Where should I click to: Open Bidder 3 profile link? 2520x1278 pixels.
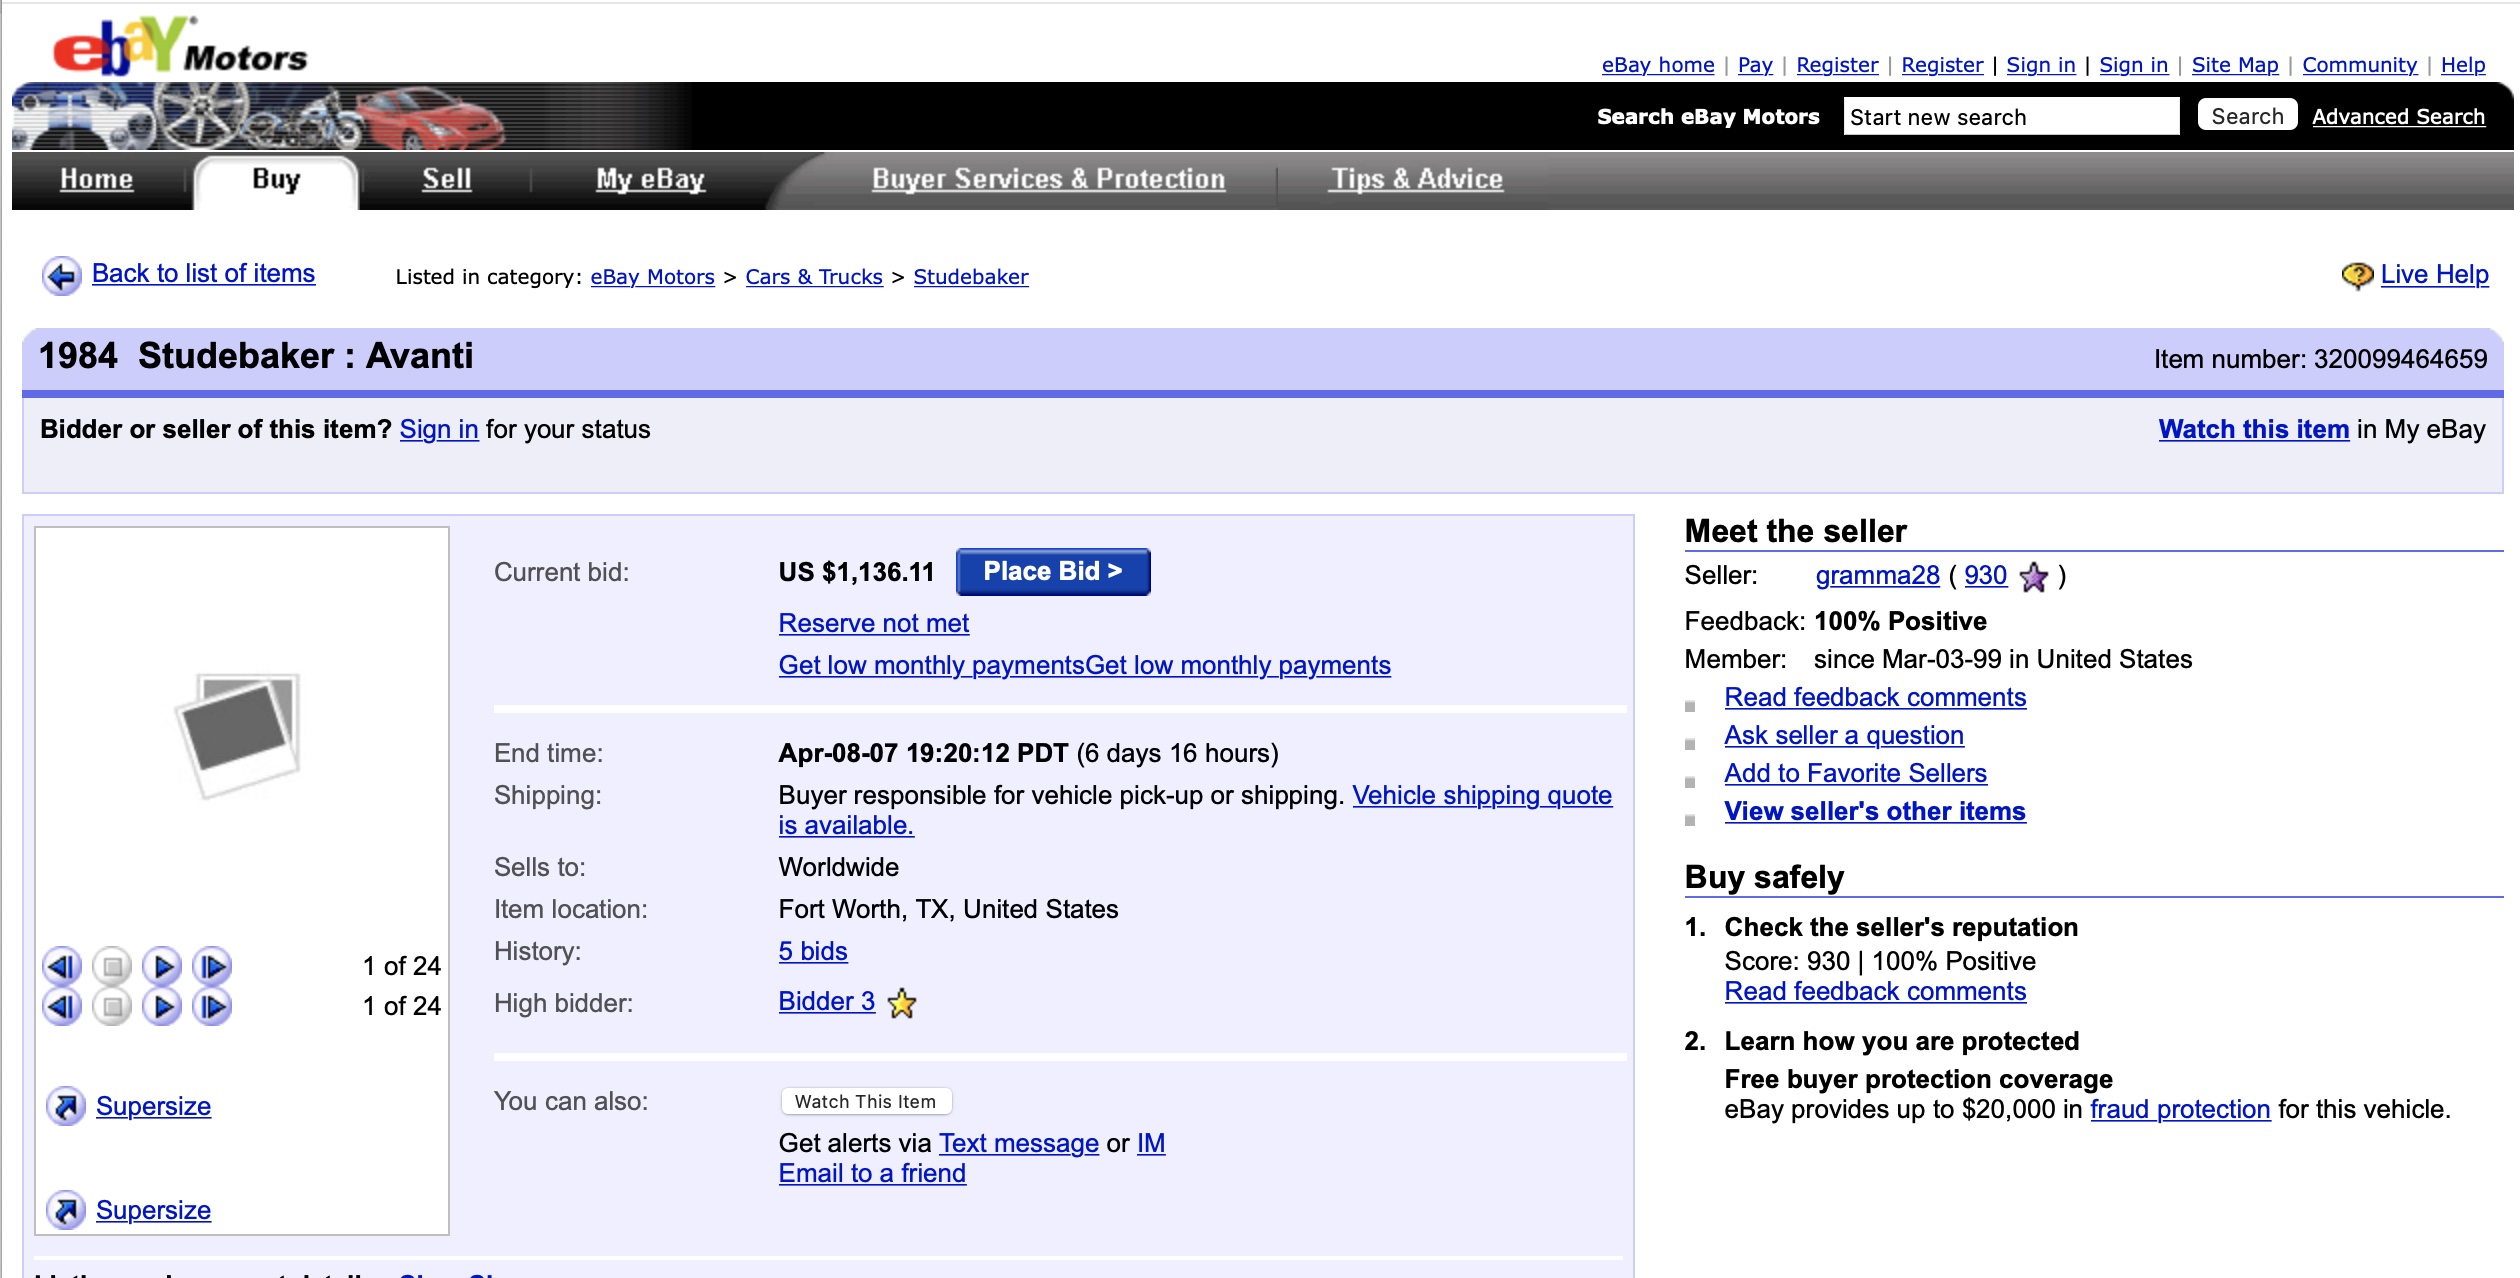(826, 1001)
